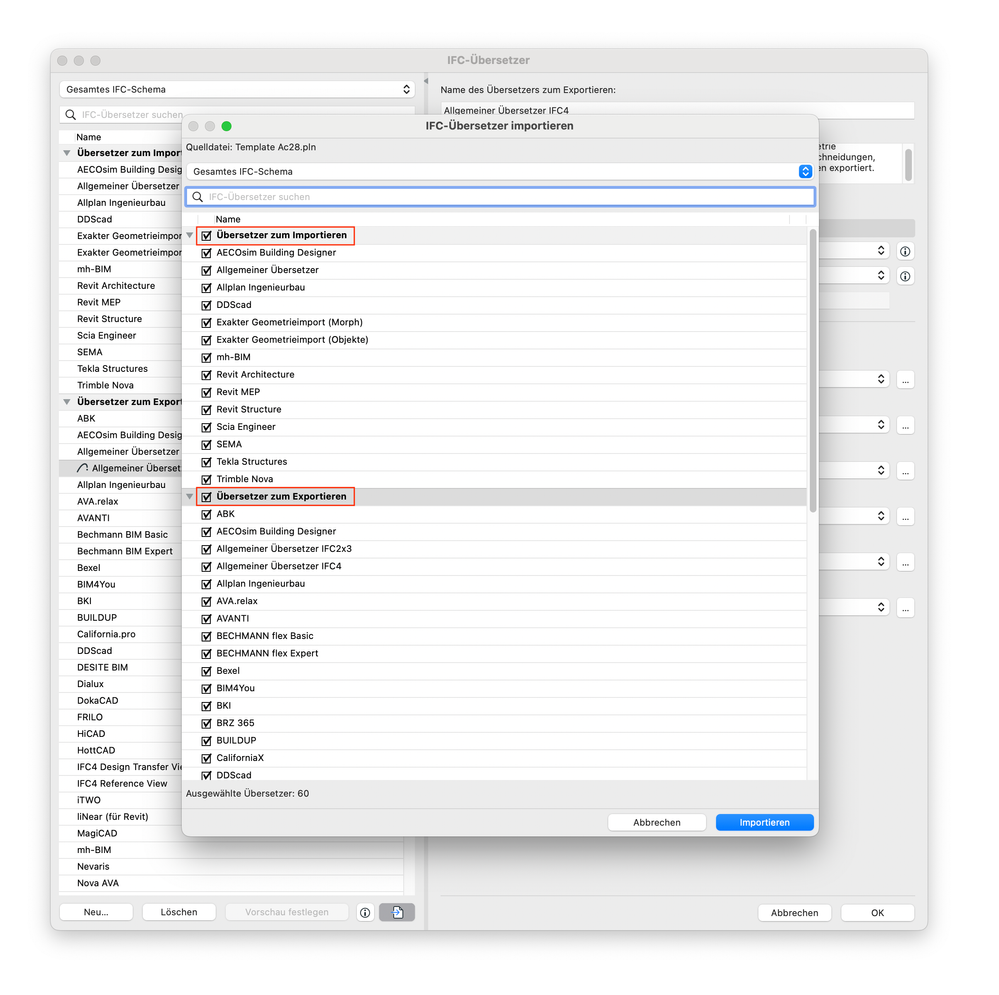This screenshot has width=999, height=995.
Task: Select Bechmann BIM Basic in back window
Action: 121,534
